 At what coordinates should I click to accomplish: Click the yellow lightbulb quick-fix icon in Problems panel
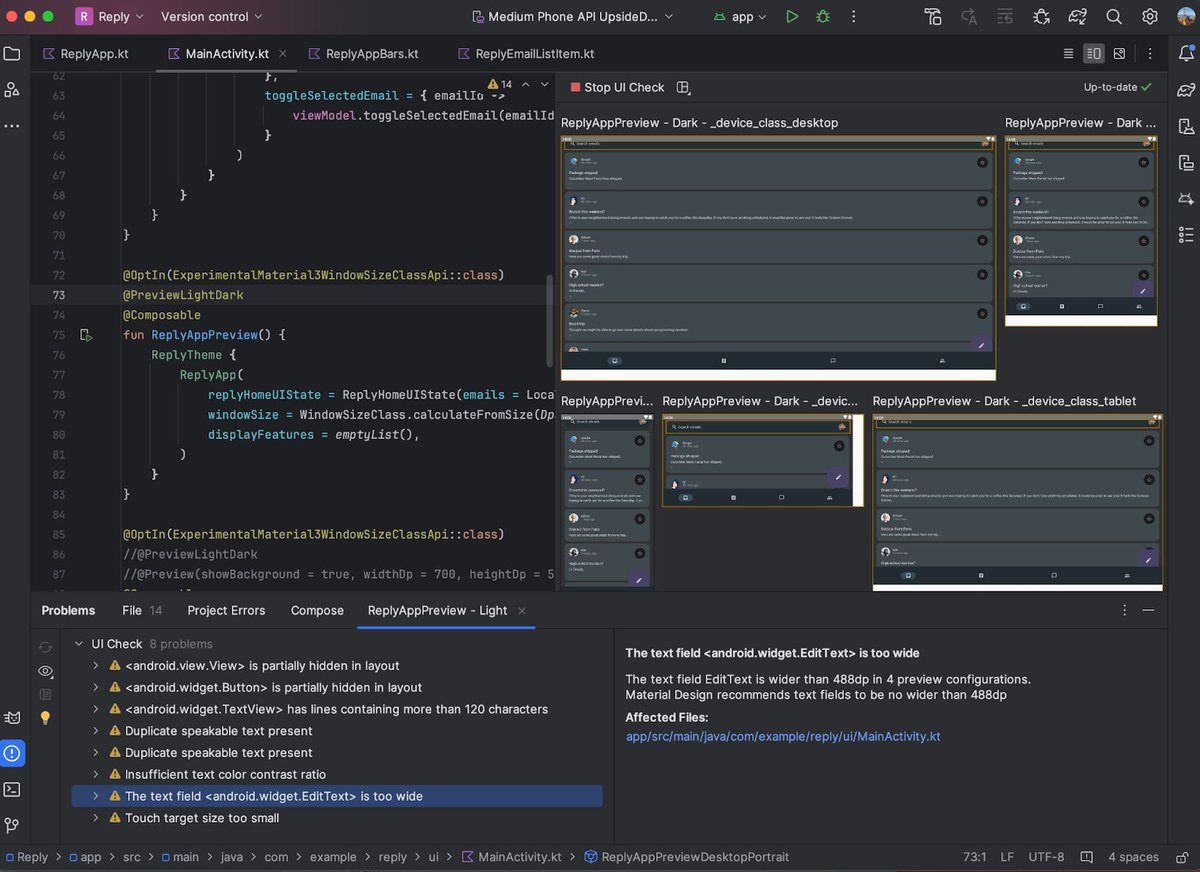[45, 717]
